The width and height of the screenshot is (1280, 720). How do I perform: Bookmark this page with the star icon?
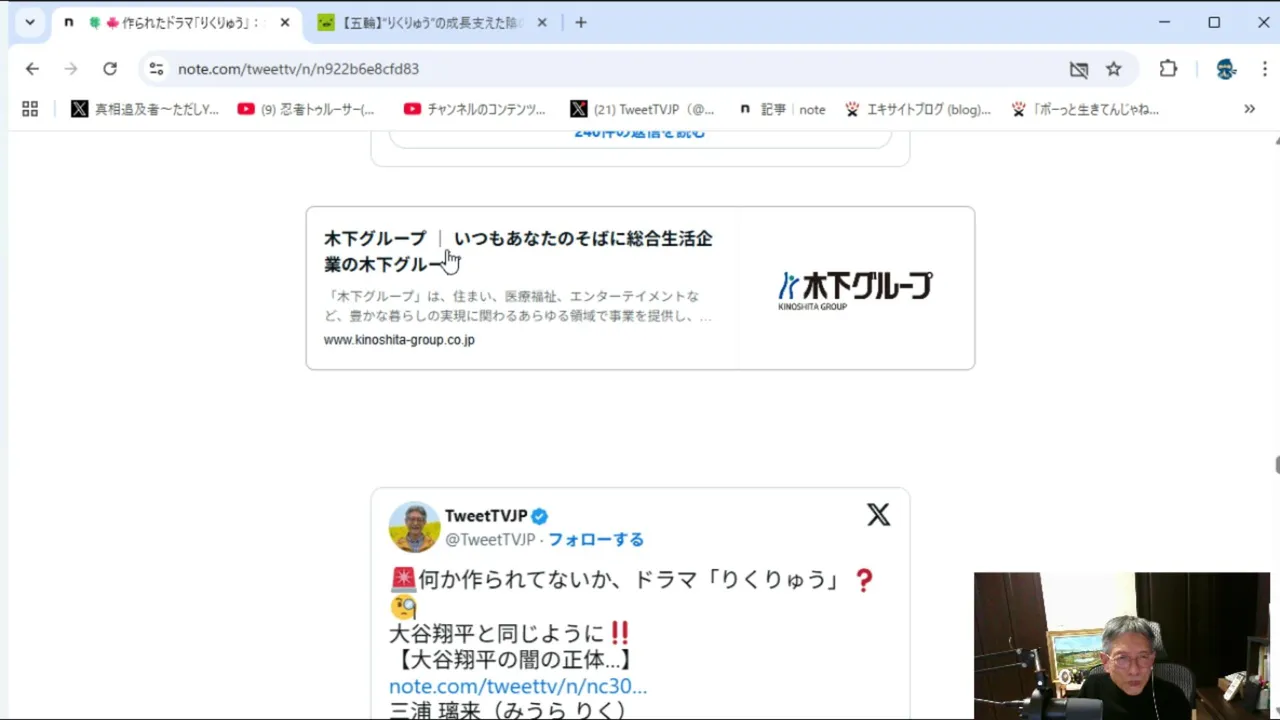[x=1113, y=69]
